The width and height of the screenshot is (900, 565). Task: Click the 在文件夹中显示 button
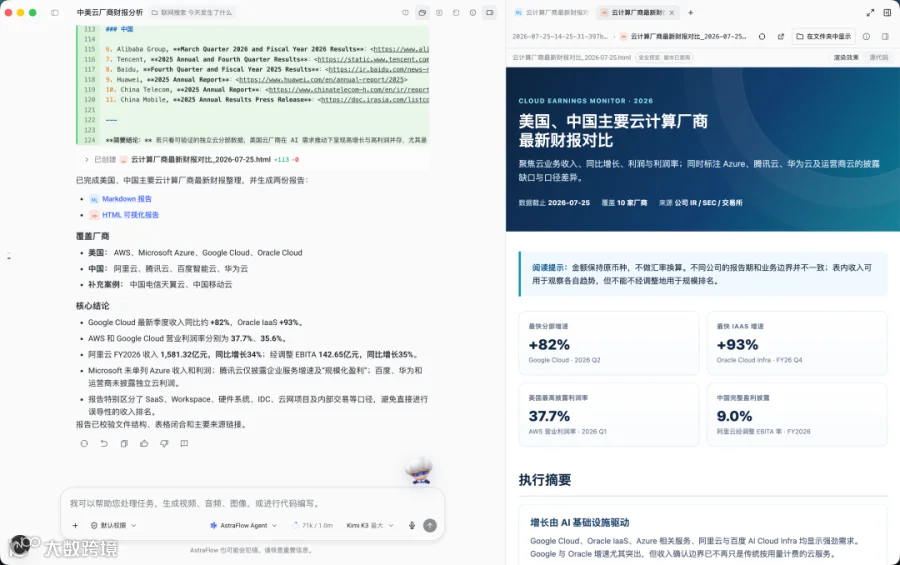point(824,36)
